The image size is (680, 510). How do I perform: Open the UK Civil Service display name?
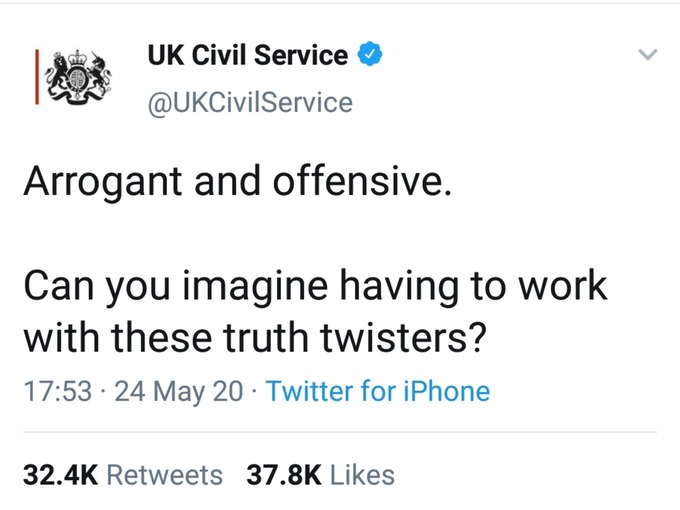tap(248, 55)
